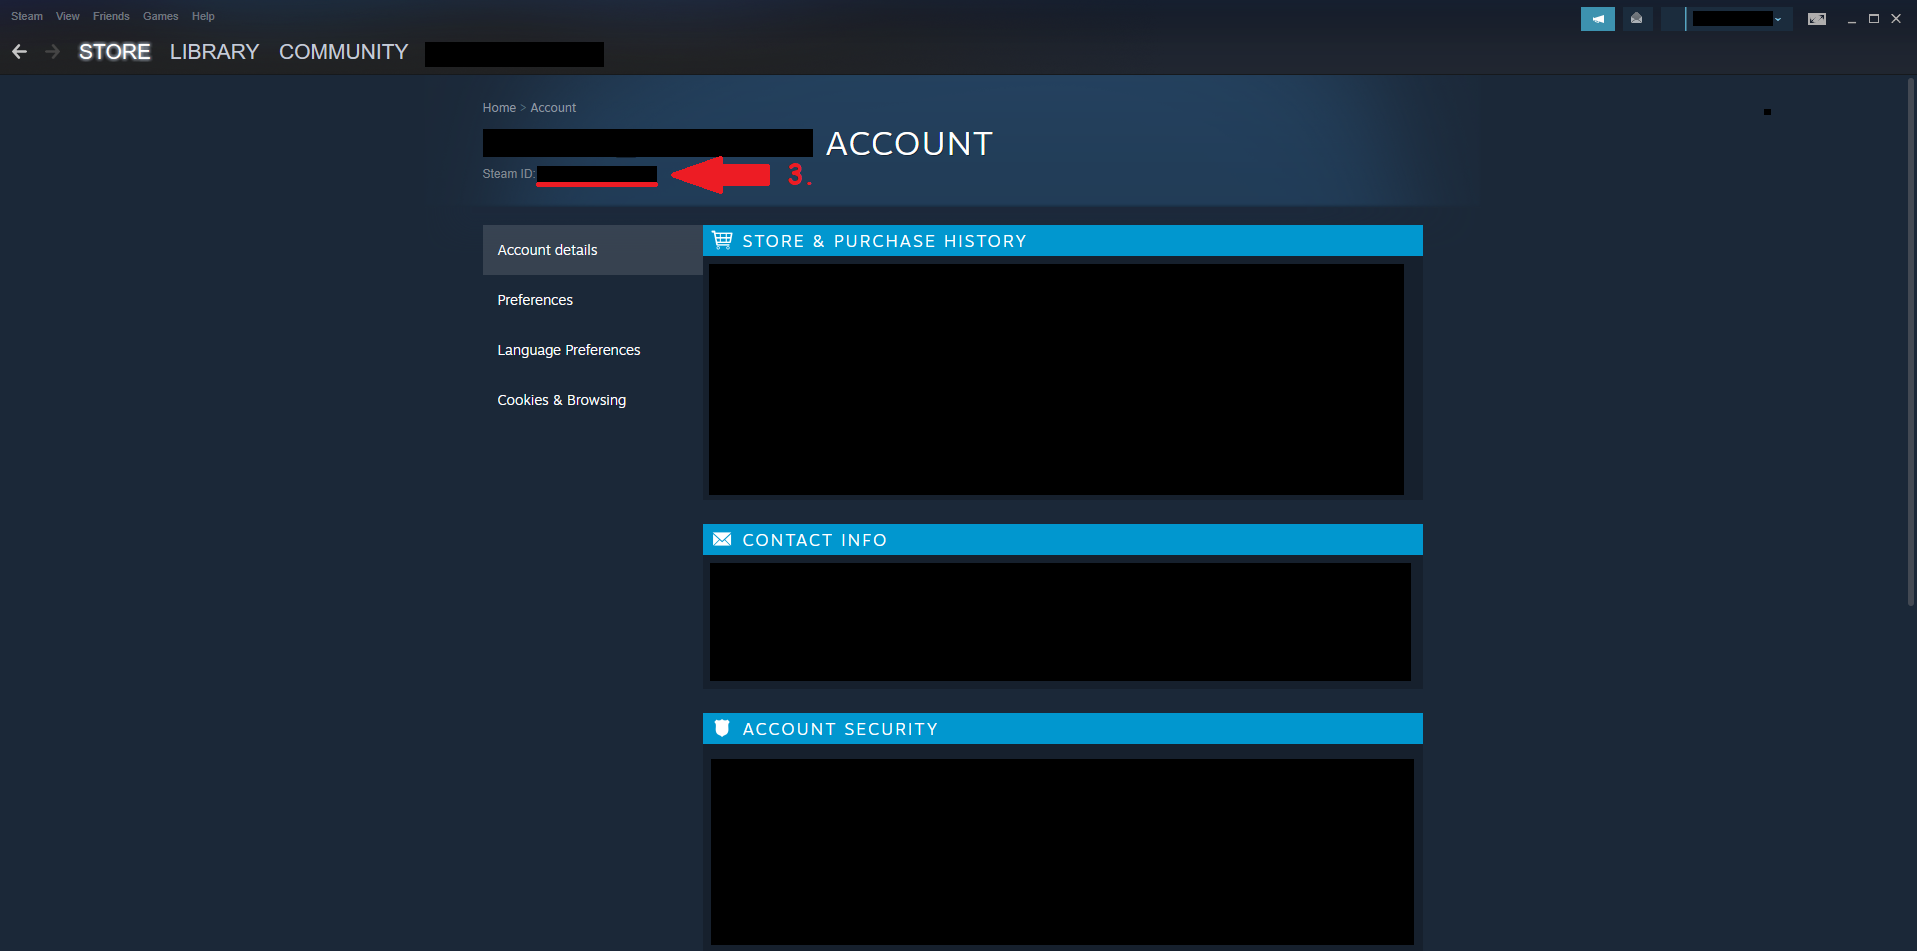Click the Contact Info header
This screenshot has width=1917, height=951.
[1063, 540]
